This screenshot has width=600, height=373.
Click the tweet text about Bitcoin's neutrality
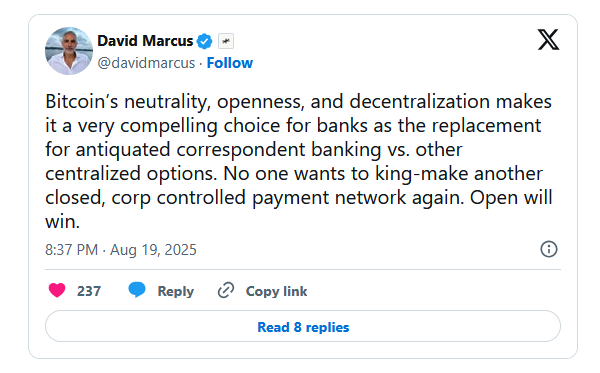[x=298, y=161]
